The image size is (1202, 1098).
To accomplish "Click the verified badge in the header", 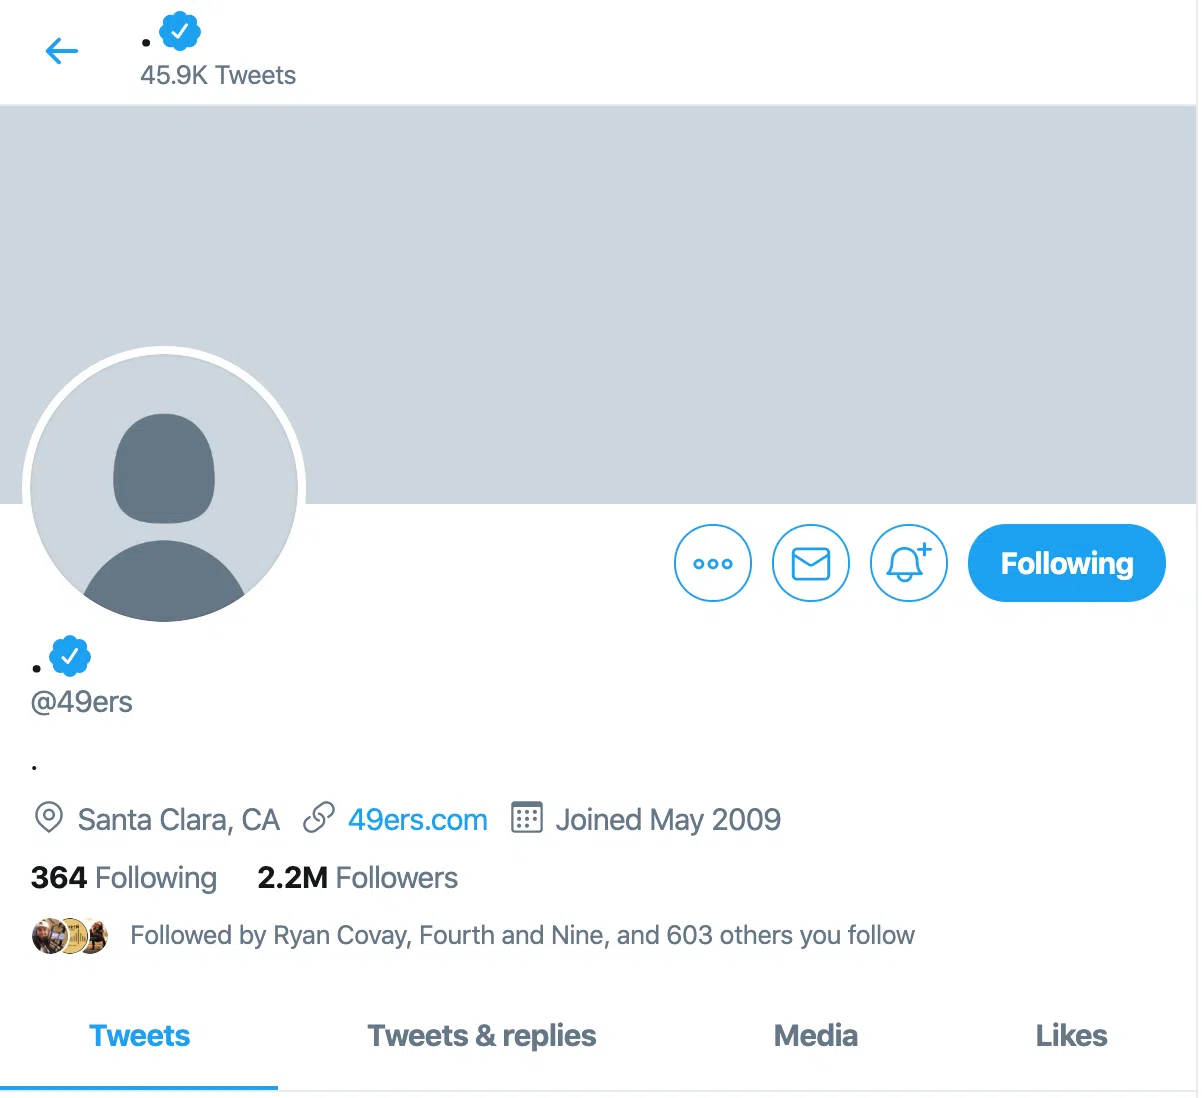I will point(180,32).
